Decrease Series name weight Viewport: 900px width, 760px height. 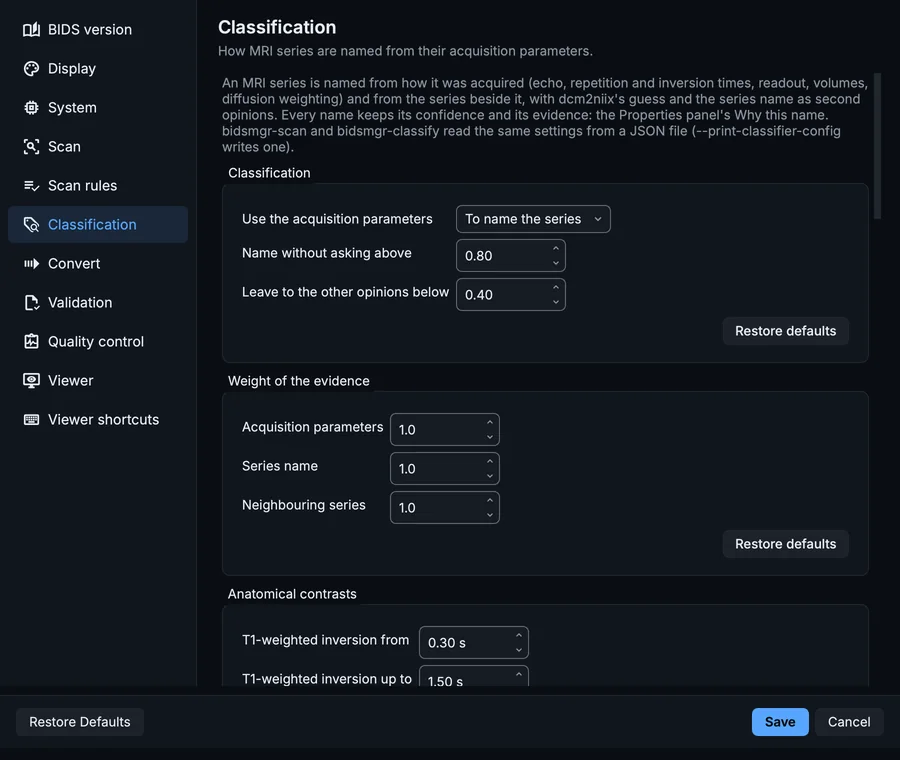click(490, 476)
